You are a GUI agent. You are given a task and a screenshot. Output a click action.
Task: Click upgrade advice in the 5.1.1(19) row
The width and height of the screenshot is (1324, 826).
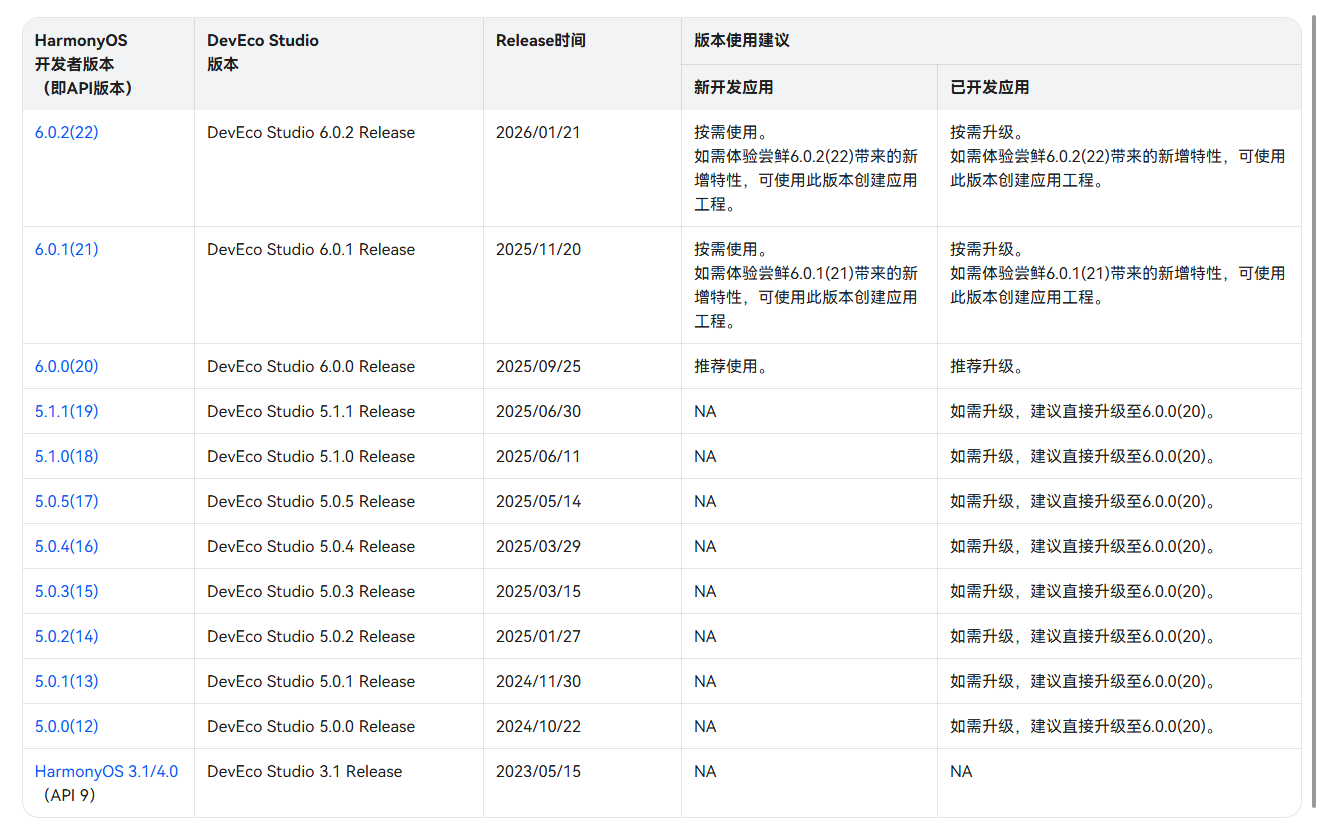(1084, 411)
